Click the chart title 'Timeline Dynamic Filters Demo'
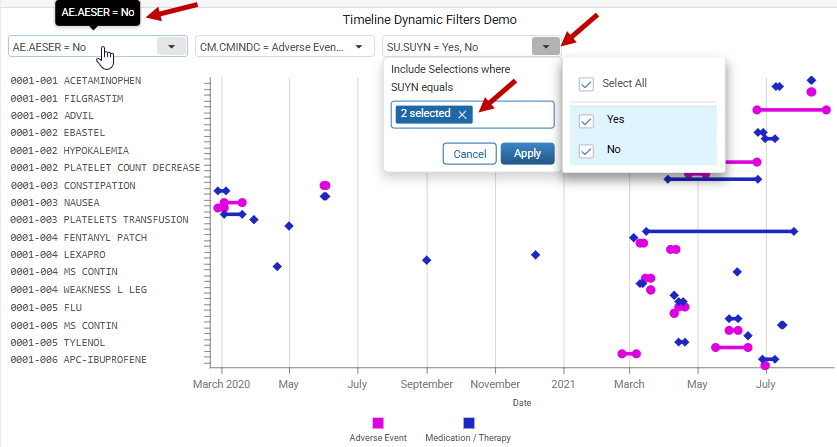837x447 pixels. click(x=430, y=20)
